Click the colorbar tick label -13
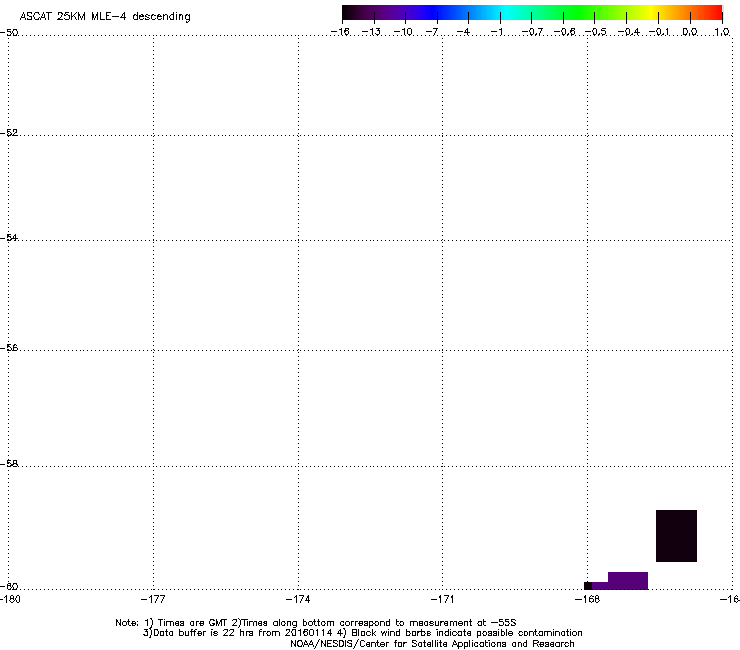Image resolution: width=740 pixels, height=650 pixels. 371,32
